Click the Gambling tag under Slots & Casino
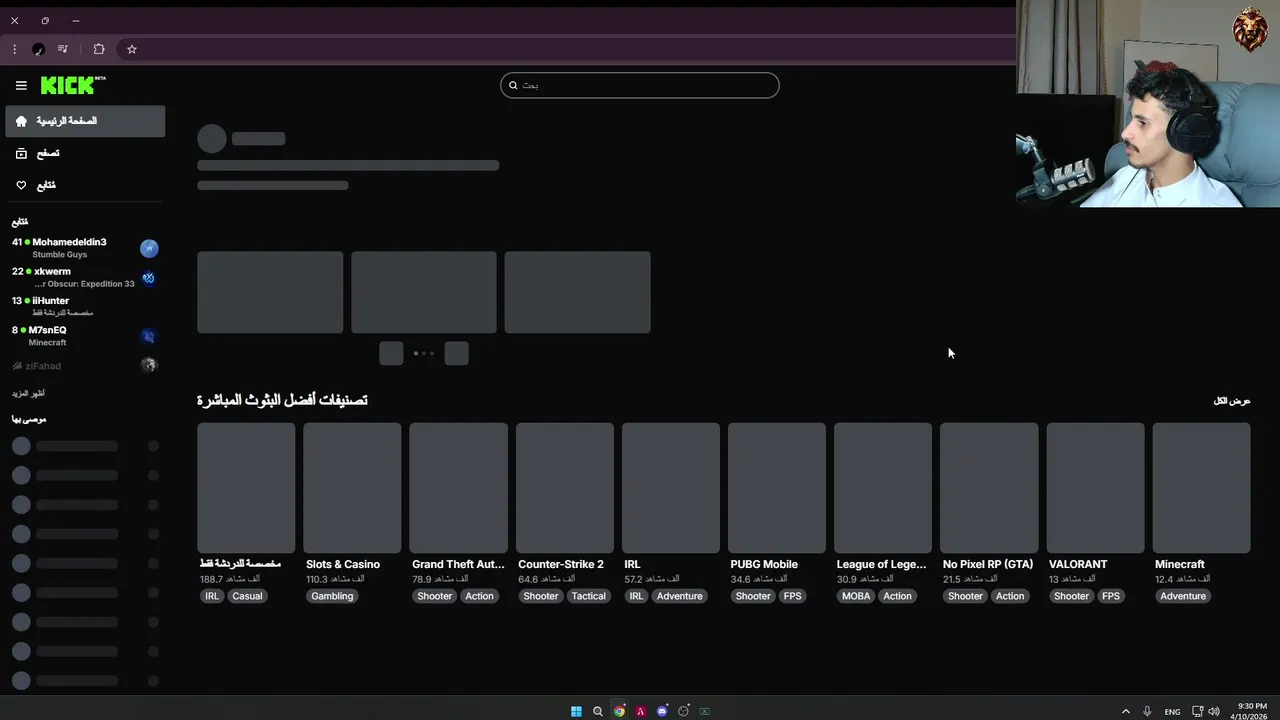The width and height of the screenshot is (1280, 720). (332, 596)
